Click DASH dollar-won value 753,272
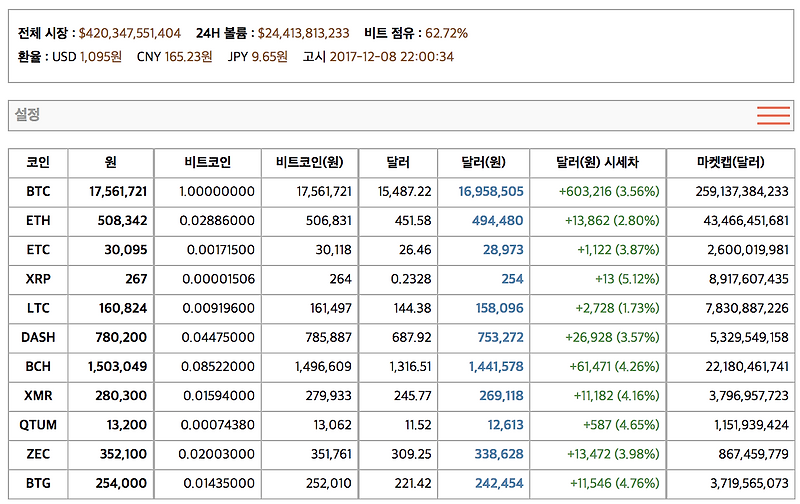Viewport: 800px width, 504px height. click(501, 337)
